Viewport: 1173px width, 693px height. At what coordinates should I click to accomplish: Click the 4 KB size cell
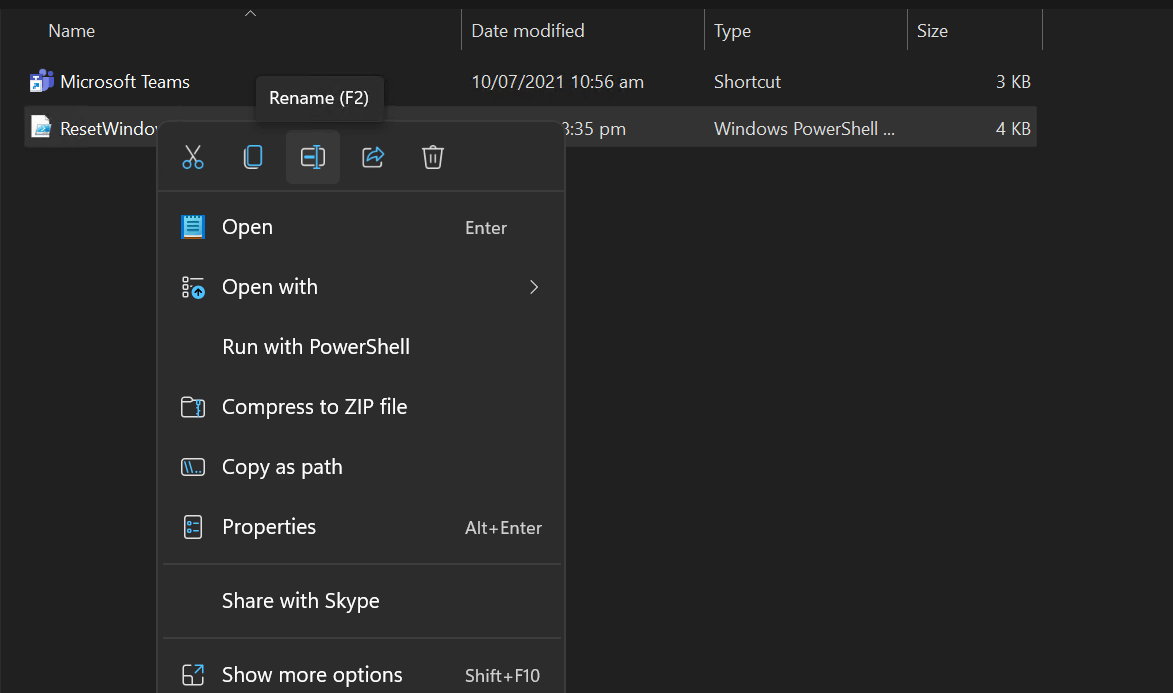click(x=1013, y=129)
